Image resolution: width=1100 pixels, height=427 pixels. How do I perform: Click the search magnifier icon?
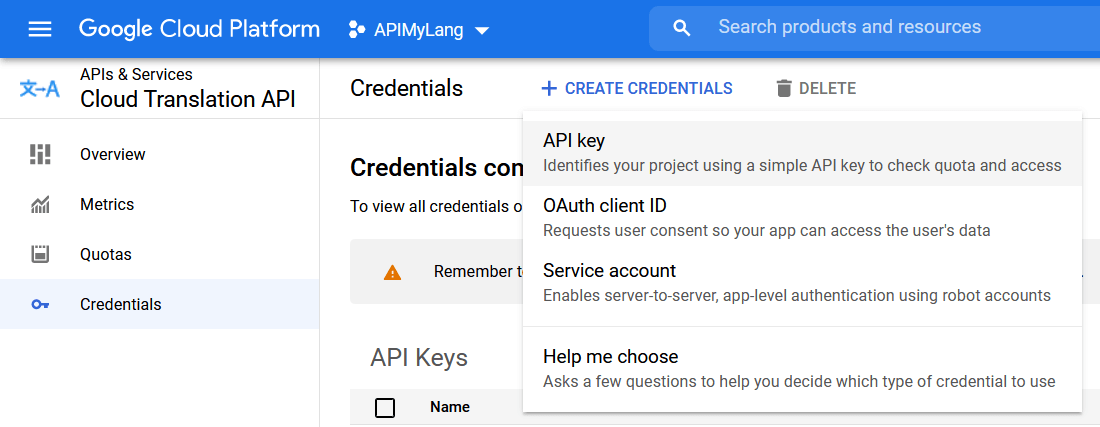(x=681, y=28)
